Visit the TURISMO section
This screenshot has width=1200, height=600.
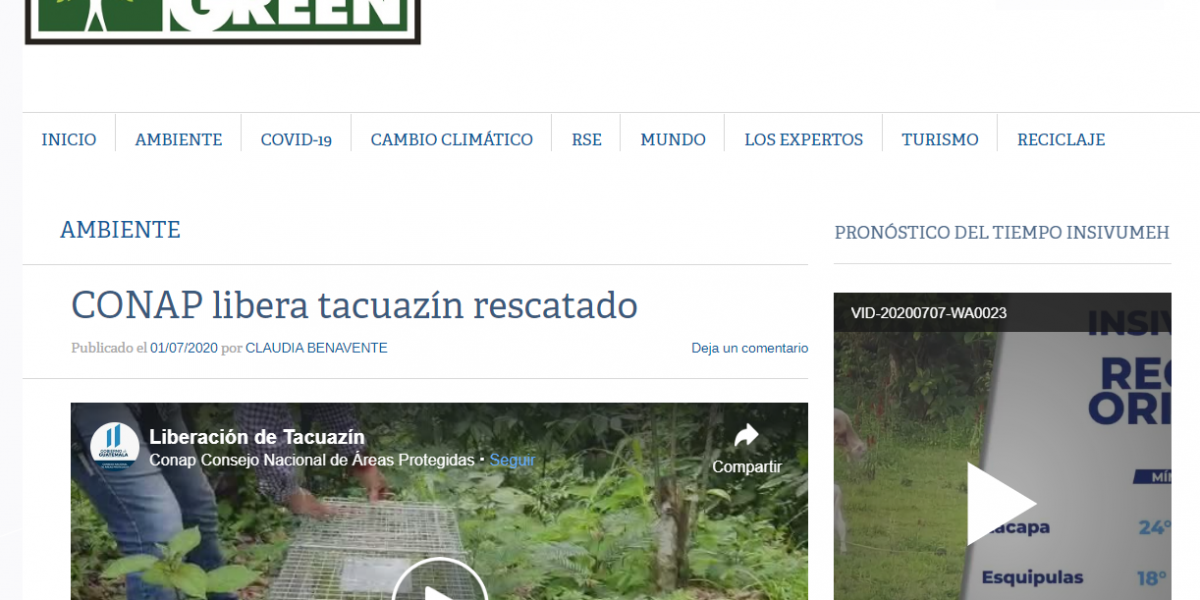(x=940, y=140)
